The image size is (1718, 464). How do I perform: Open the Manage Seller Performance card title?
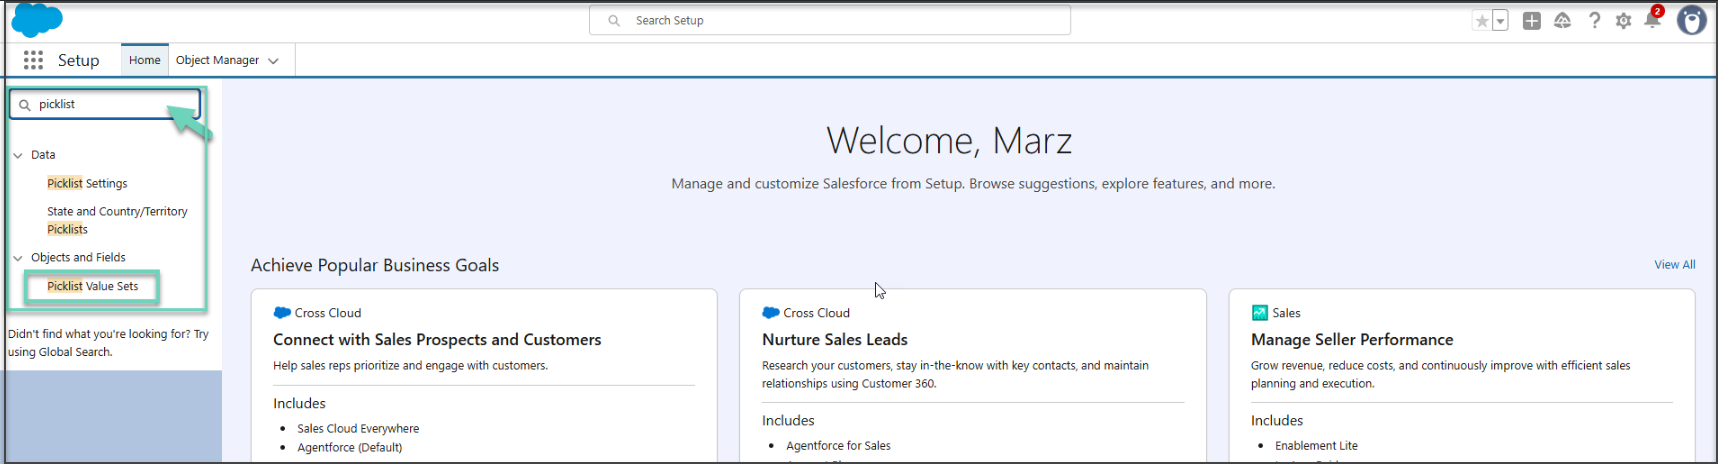[1352, 340]
